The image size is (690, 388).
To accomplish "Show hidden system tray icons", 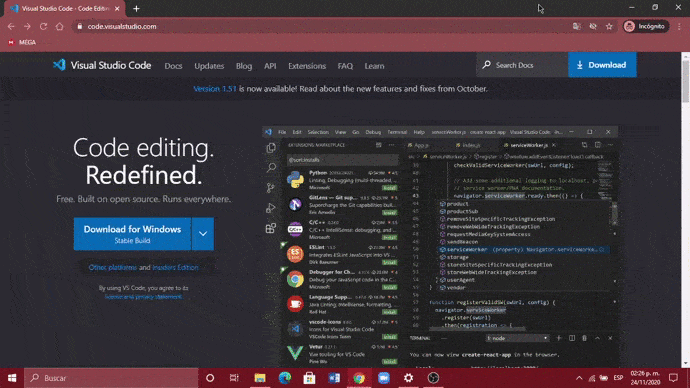I will (579, 378).
